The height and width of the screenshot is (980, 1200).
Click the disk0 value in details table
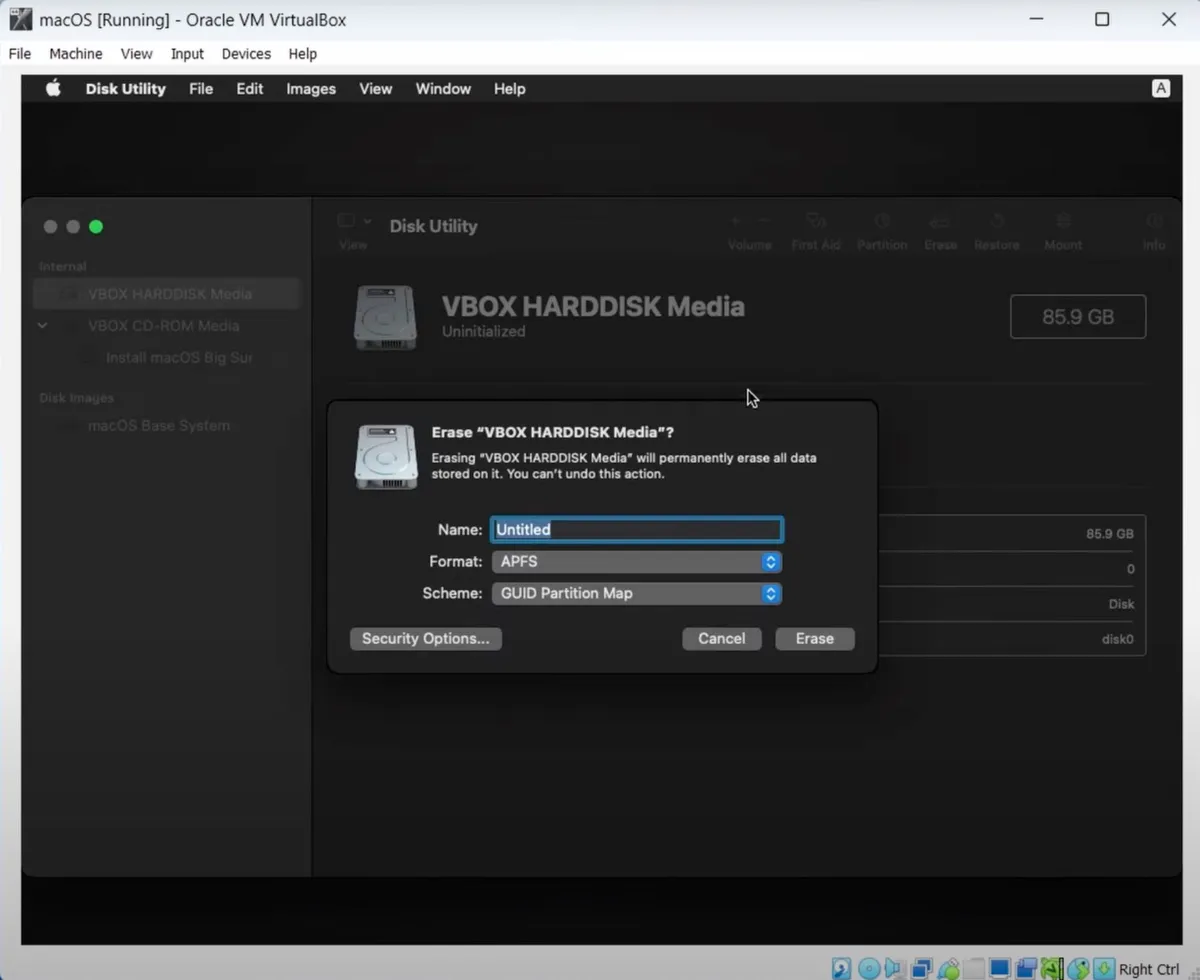tap(1117, 638)
